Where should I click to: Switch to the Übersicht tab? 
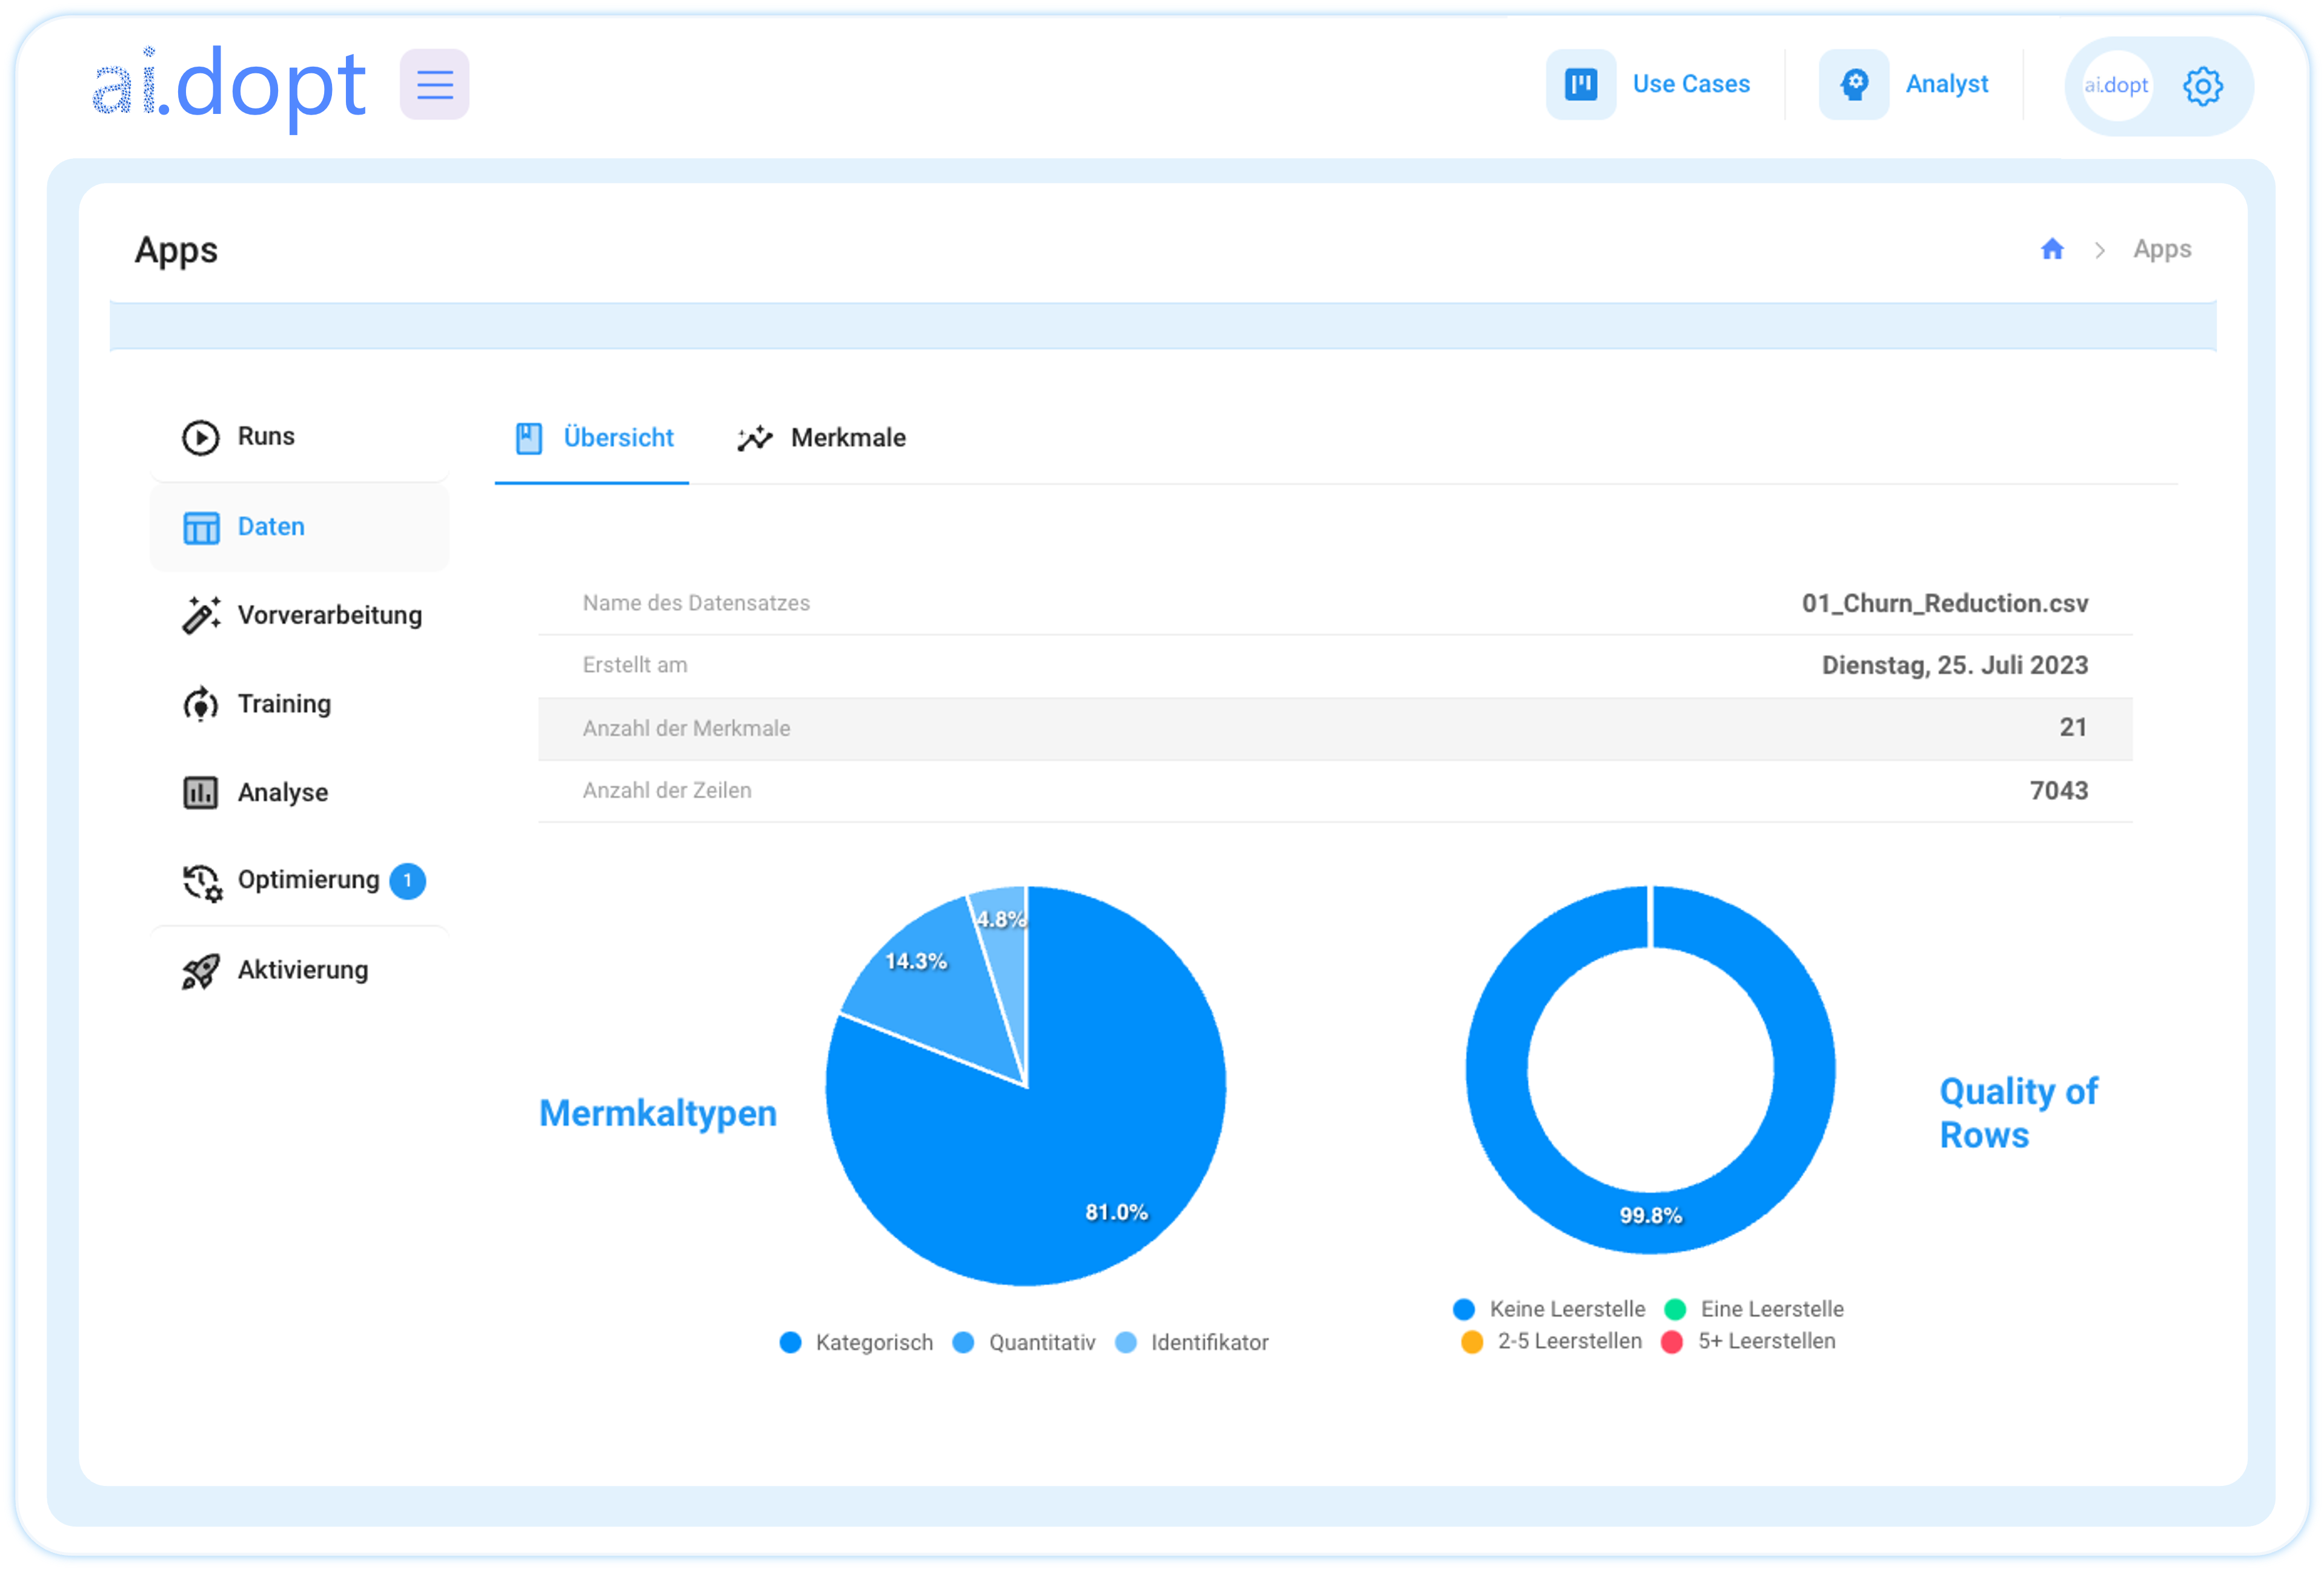593,438
